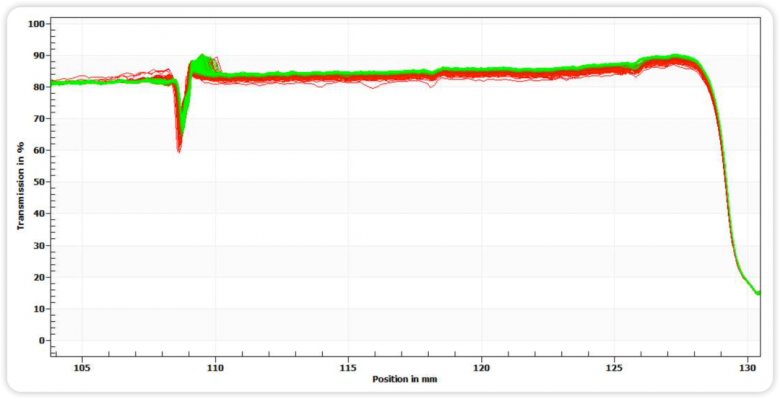Click the 0 tick label on Y axis
780x399 pixels.
click(44, 341)
